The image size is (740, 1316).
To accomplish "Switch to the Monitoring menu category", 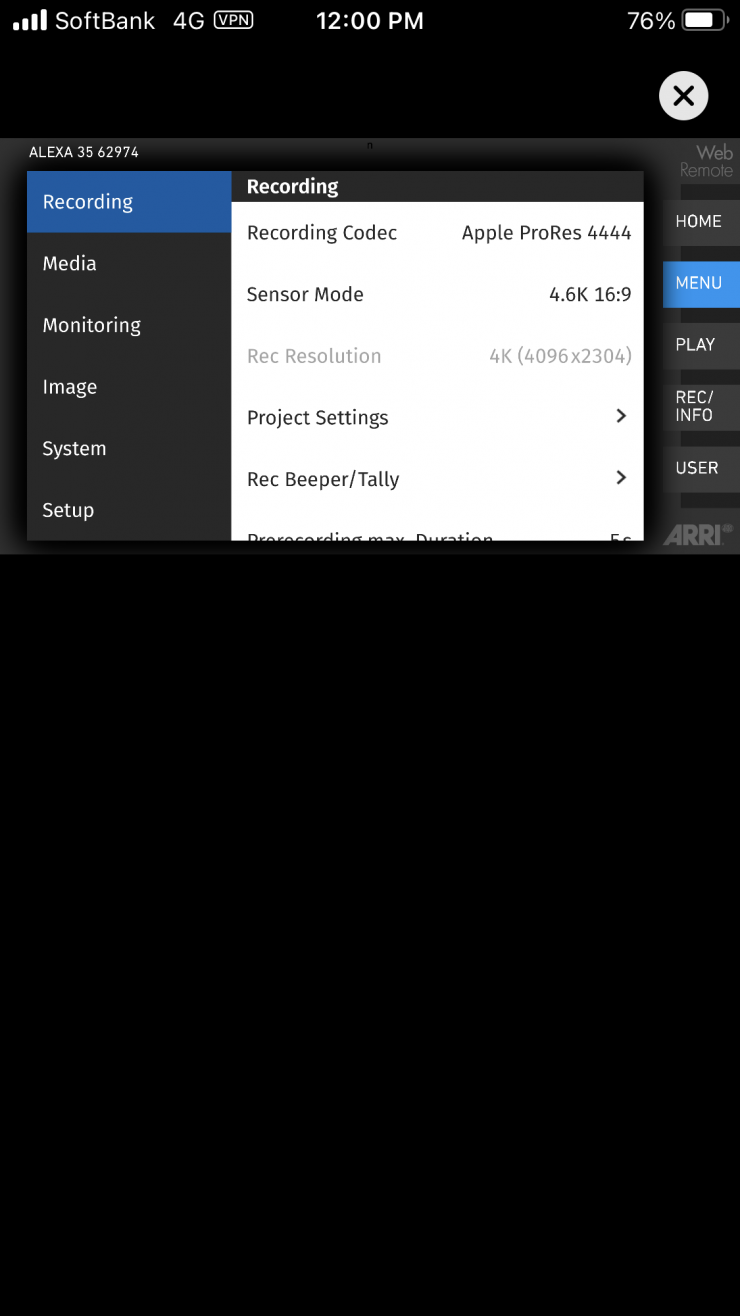I will 129,326.
